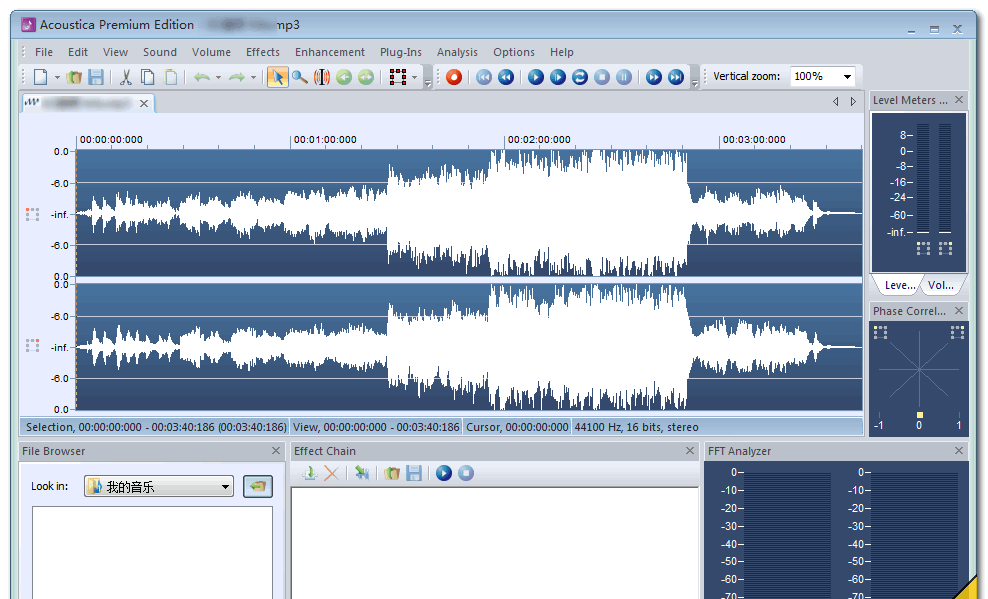The image size is (988, 599).
Task: Open the File menu
Action: tap(43, 52)
